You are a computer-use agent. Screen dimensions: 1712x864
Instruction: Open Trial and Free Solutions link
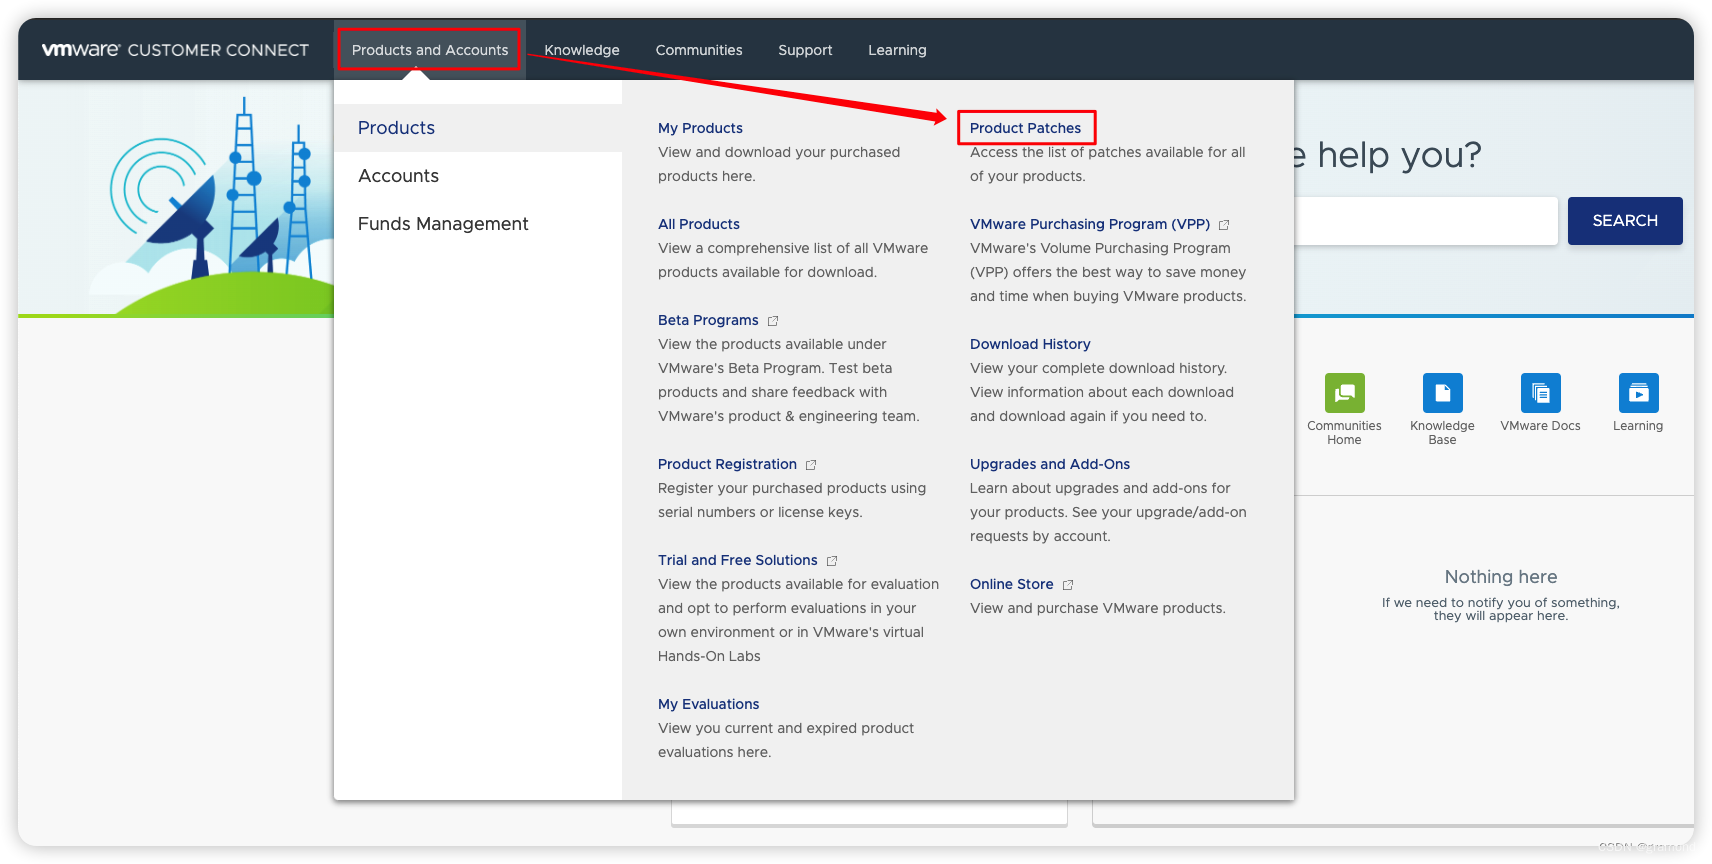click(738, 560)
